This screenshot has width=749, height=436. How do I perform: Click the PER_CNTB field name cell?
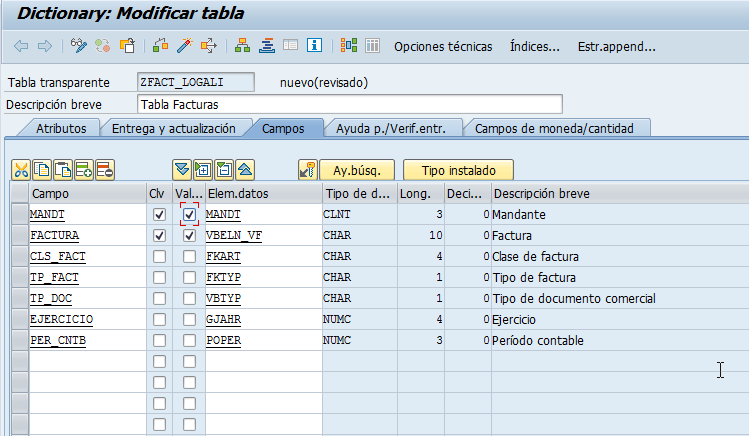(x=87, y=340)
